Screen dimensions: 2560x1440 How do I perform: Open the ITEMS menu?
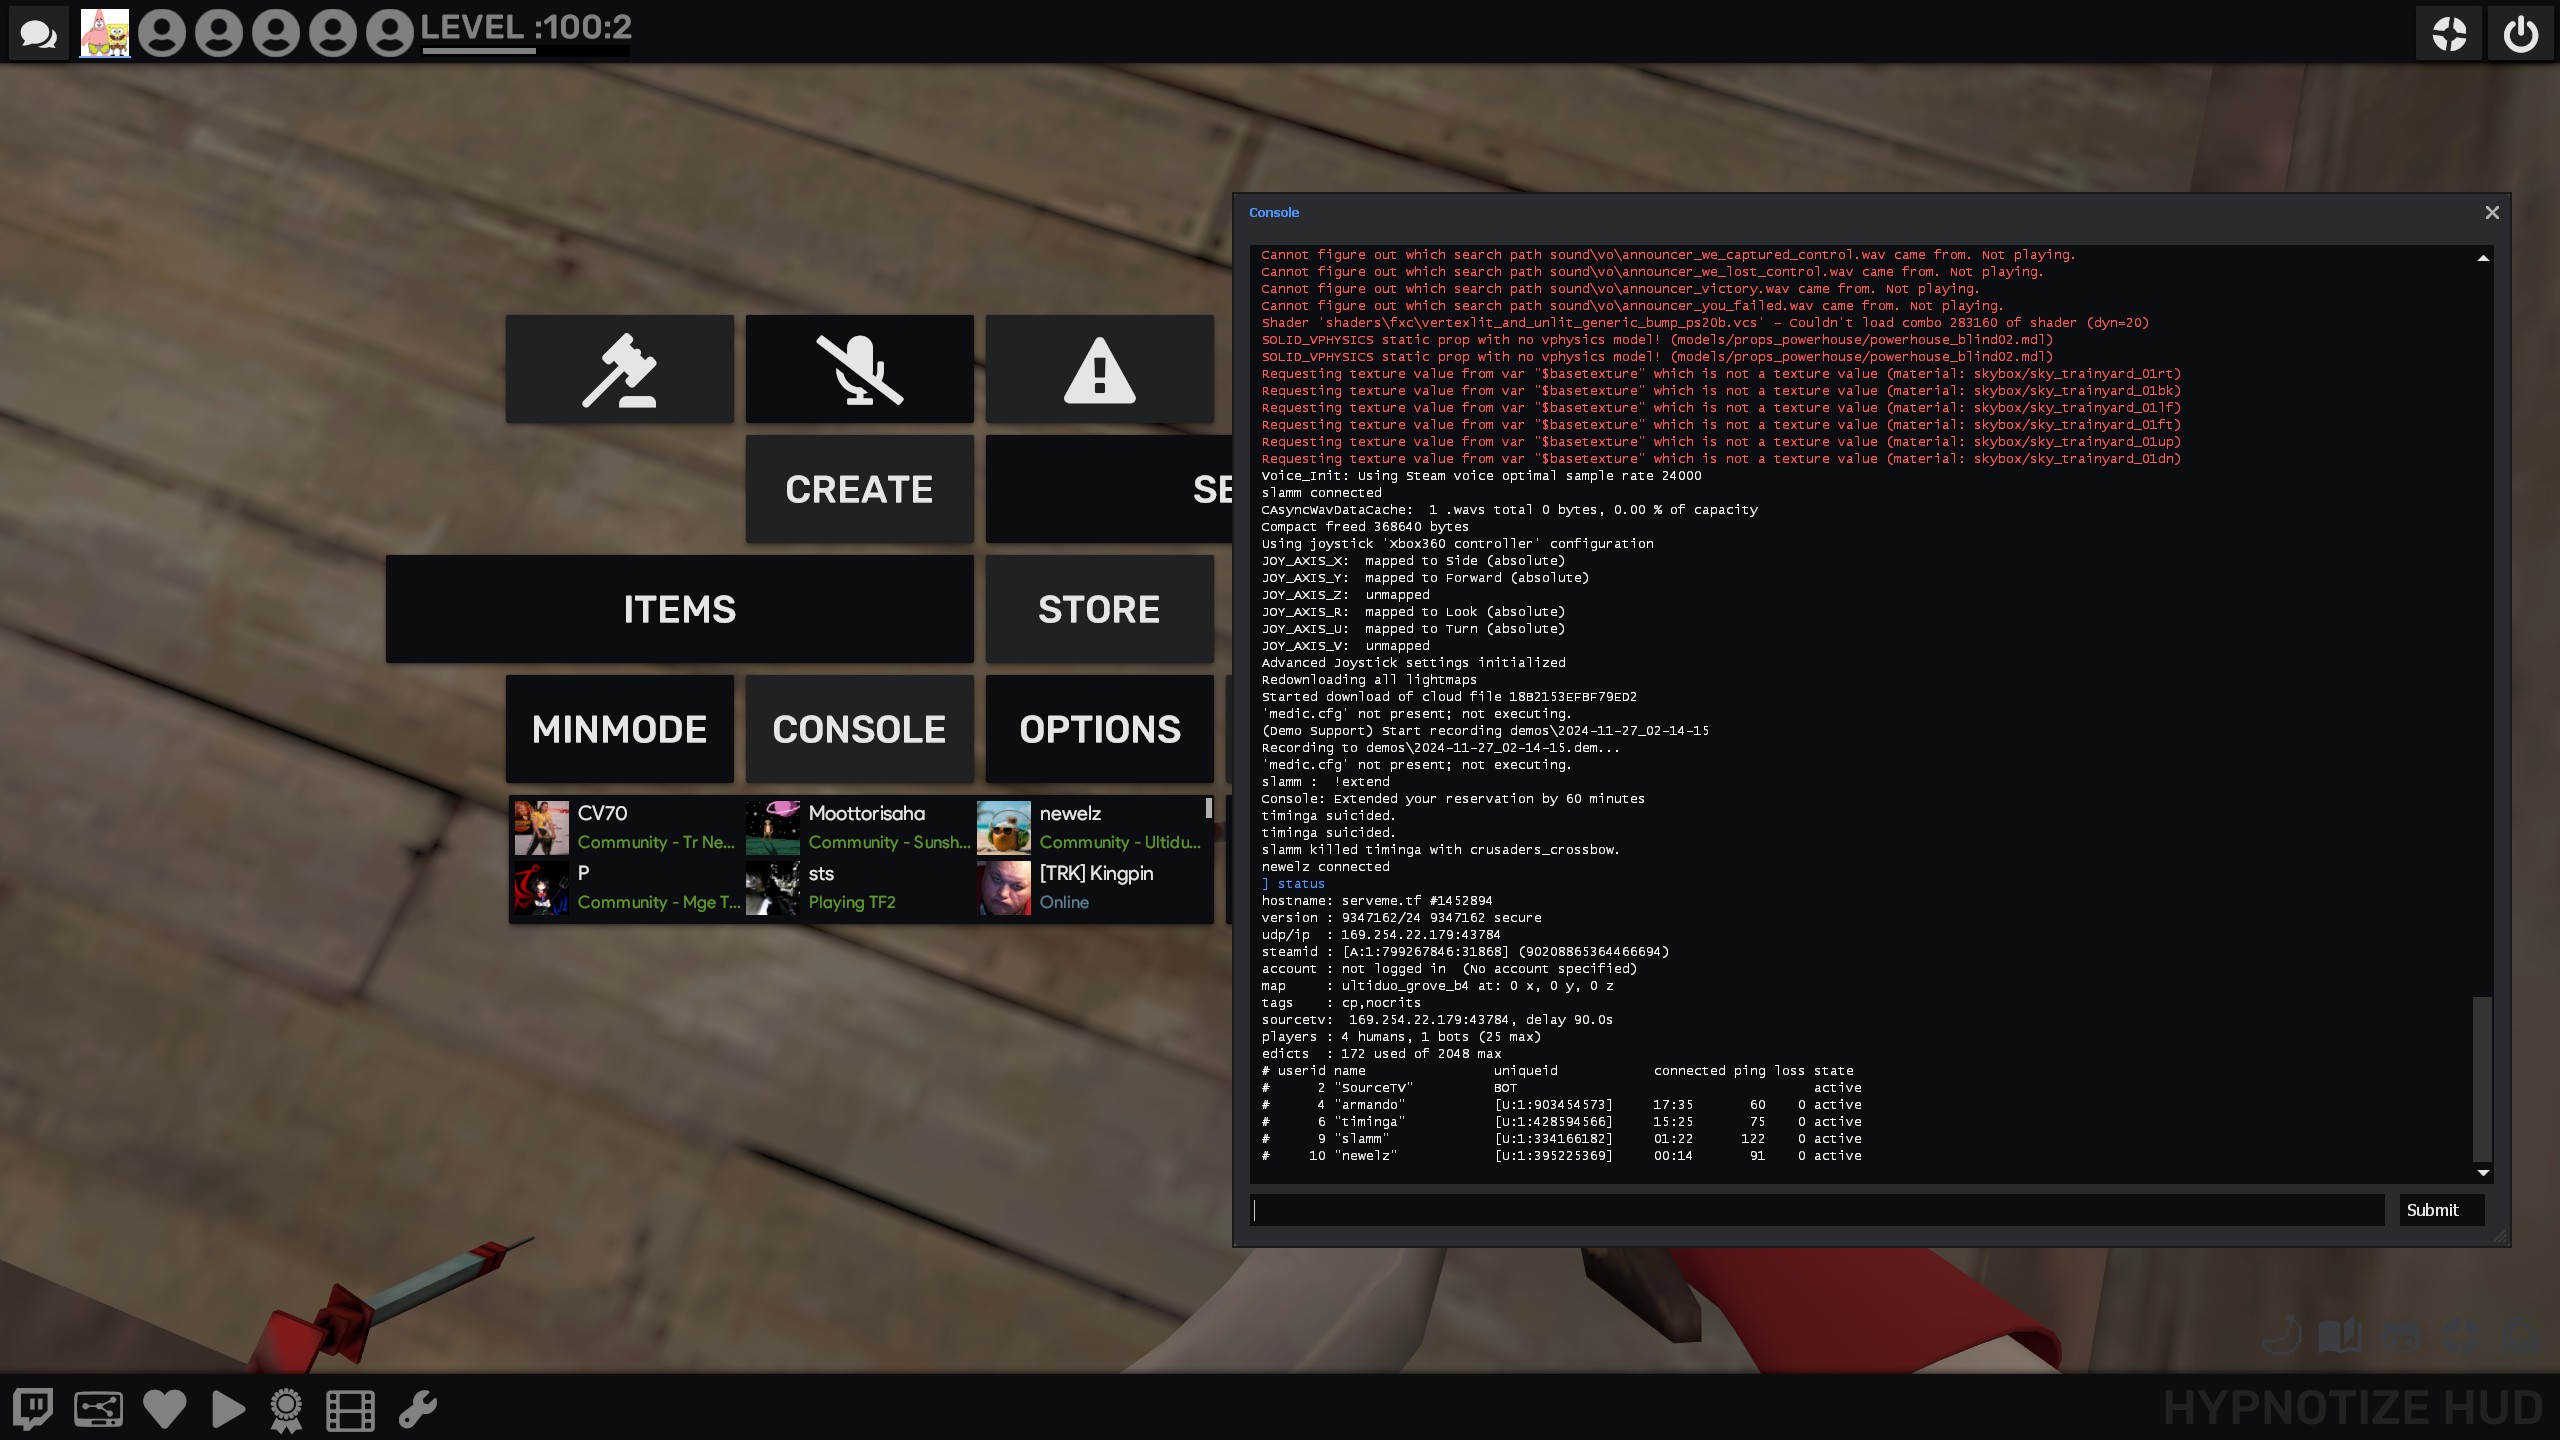click(679, 609)
